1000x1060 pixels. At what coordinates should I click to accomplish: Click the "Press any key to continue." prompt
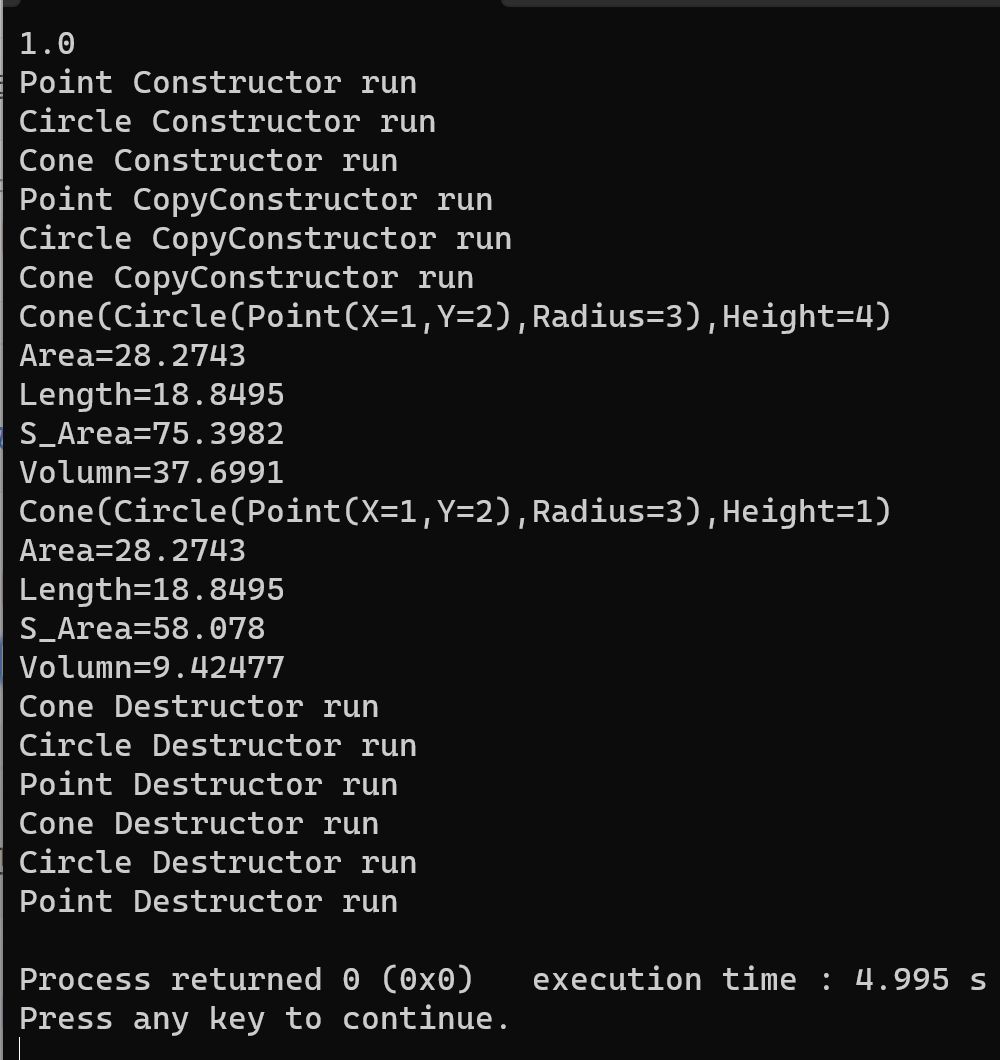click(x=265, y=1019)
